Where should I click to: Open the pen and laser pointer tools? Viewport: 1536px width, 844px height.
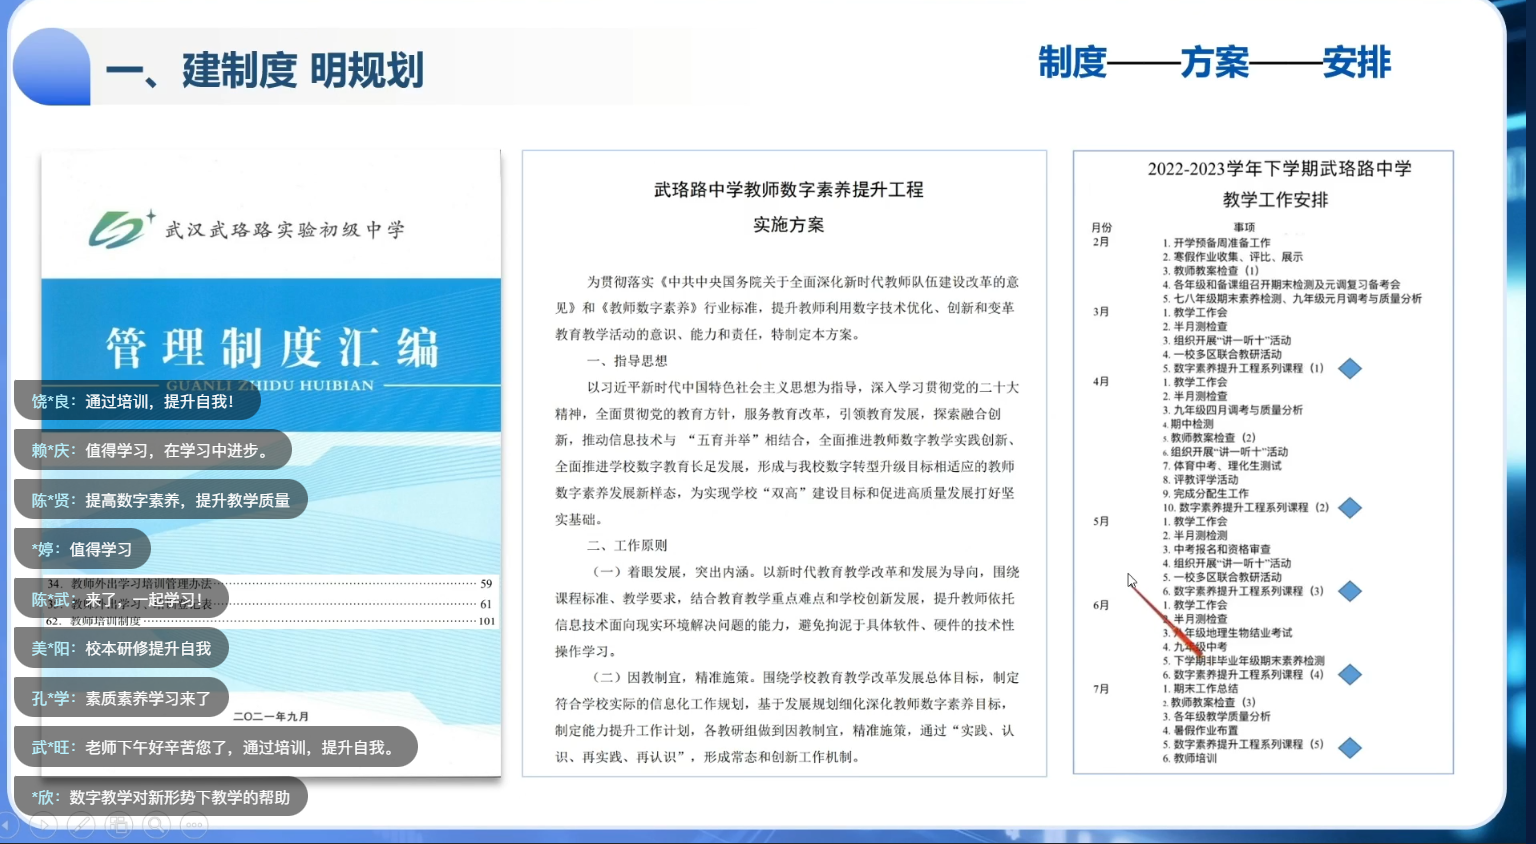coord(81,826)
